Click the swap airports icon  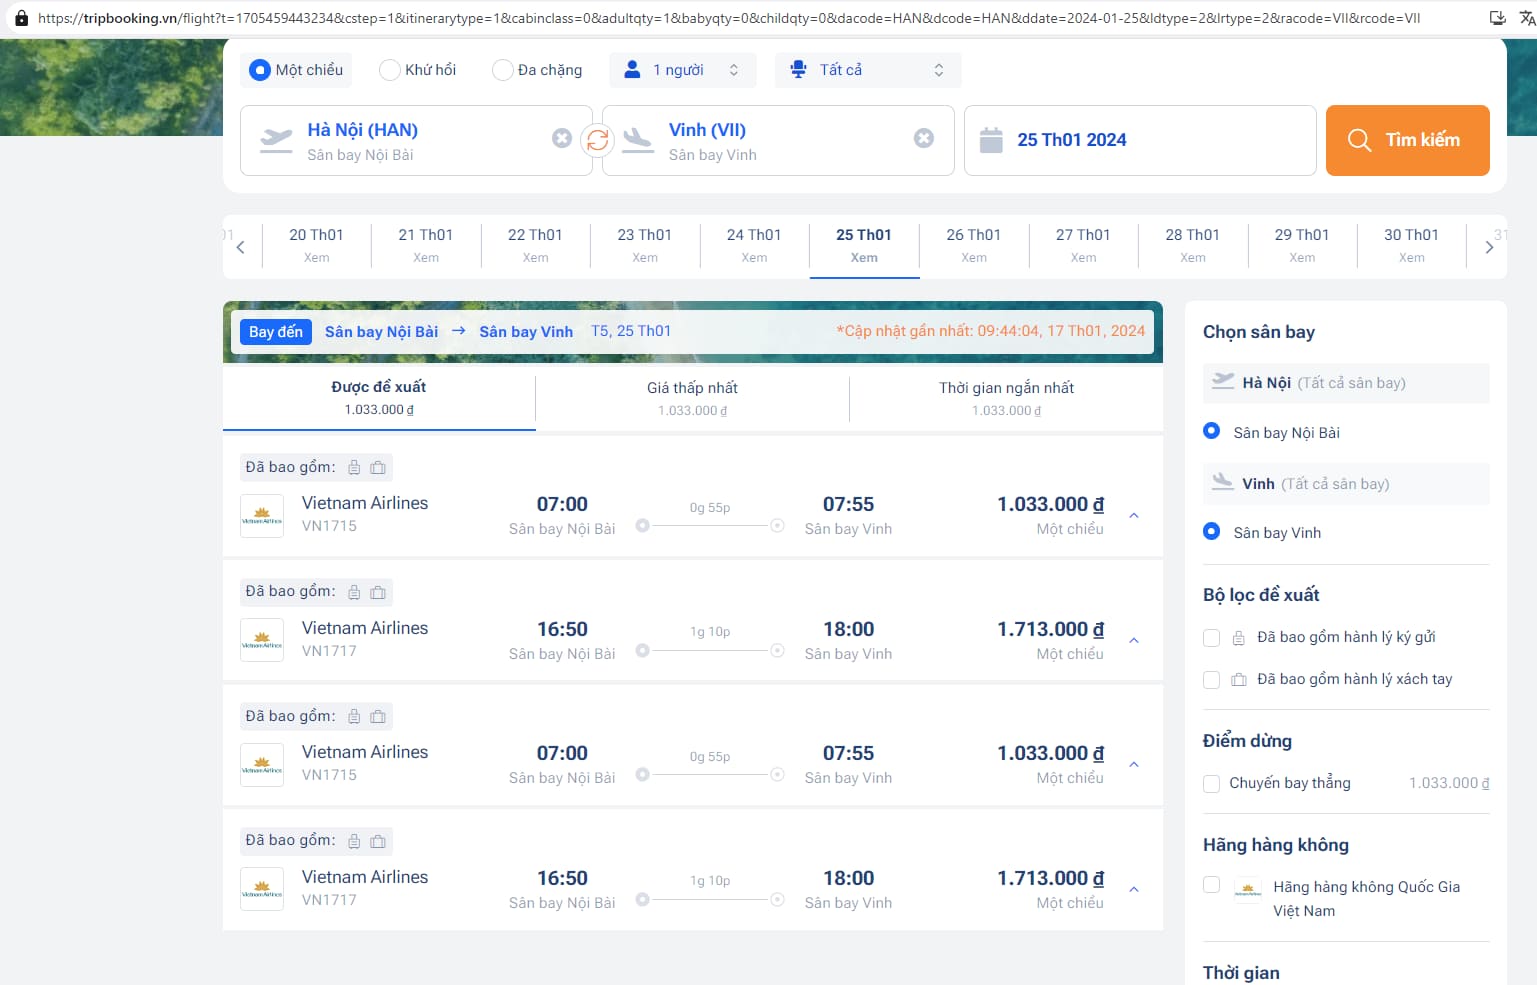click(597, 140)
